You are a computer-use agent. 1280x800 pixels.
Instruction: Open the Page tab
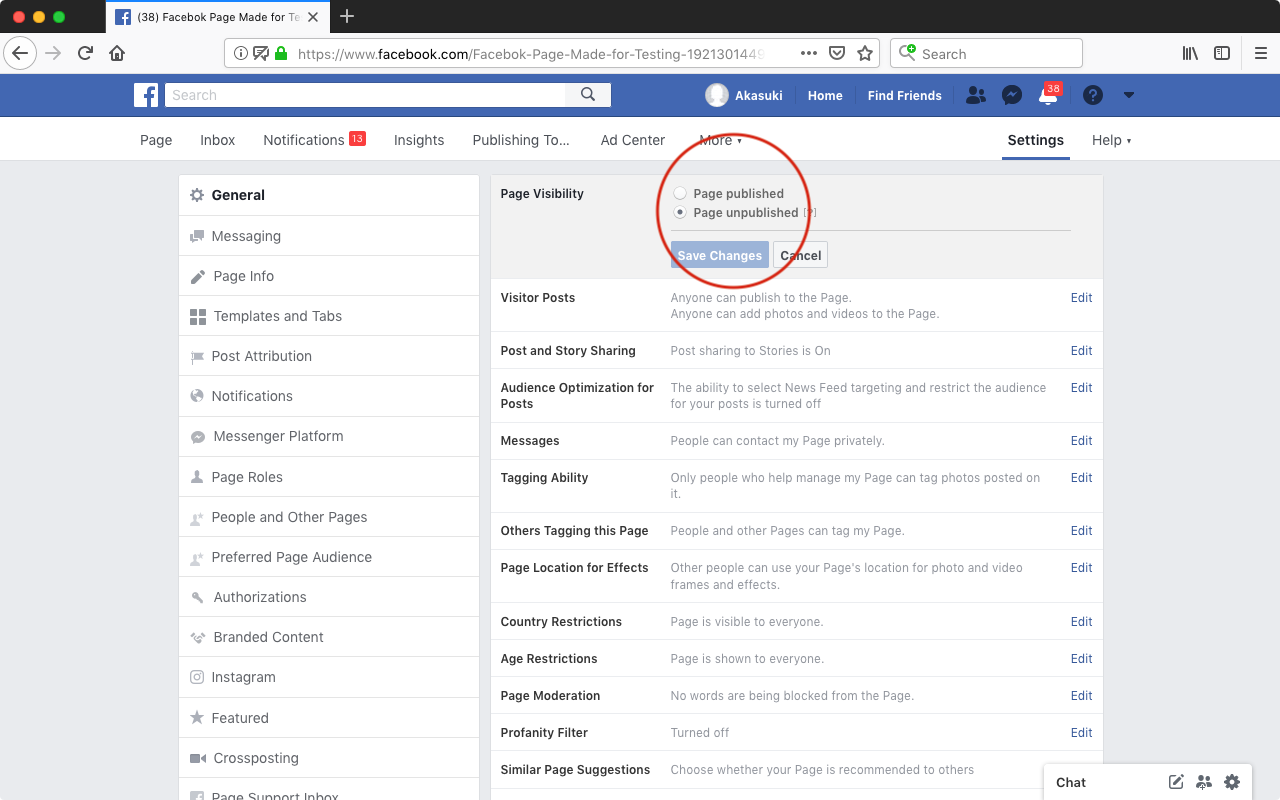coord(156,140)
